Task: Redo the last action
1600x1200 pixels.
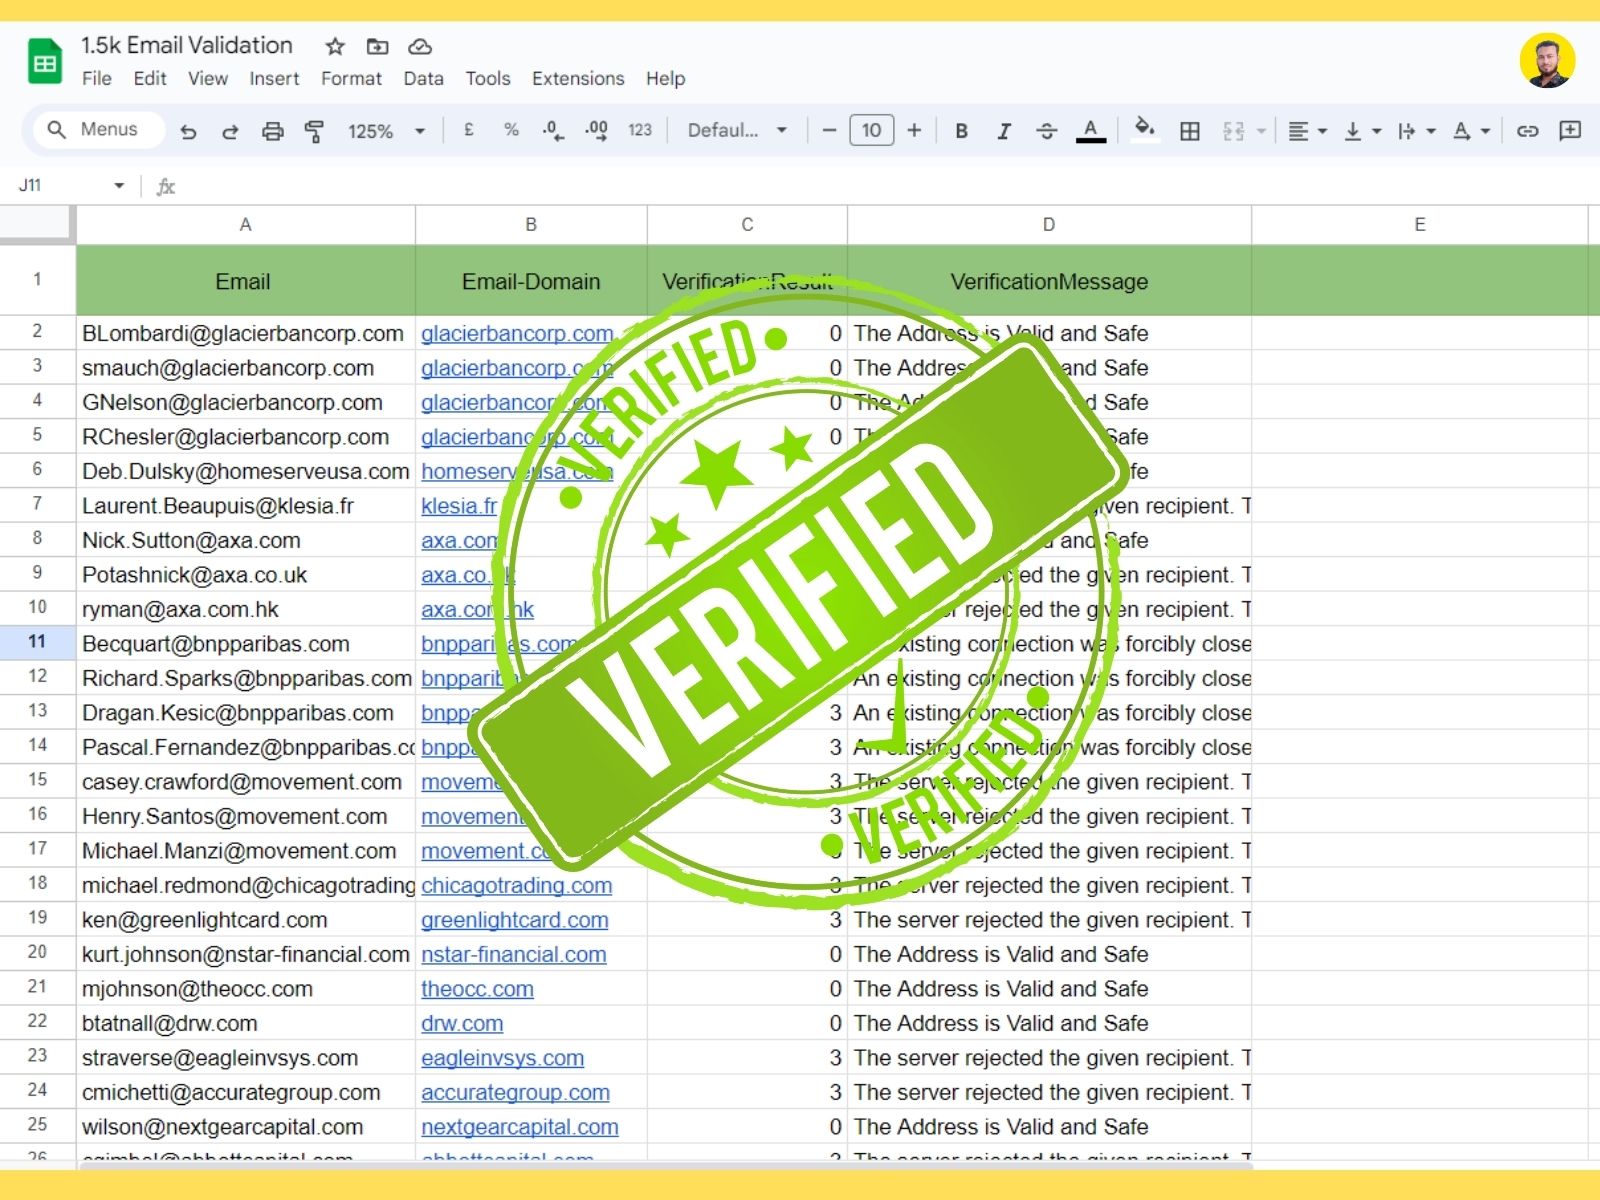Action: point(231,130)
